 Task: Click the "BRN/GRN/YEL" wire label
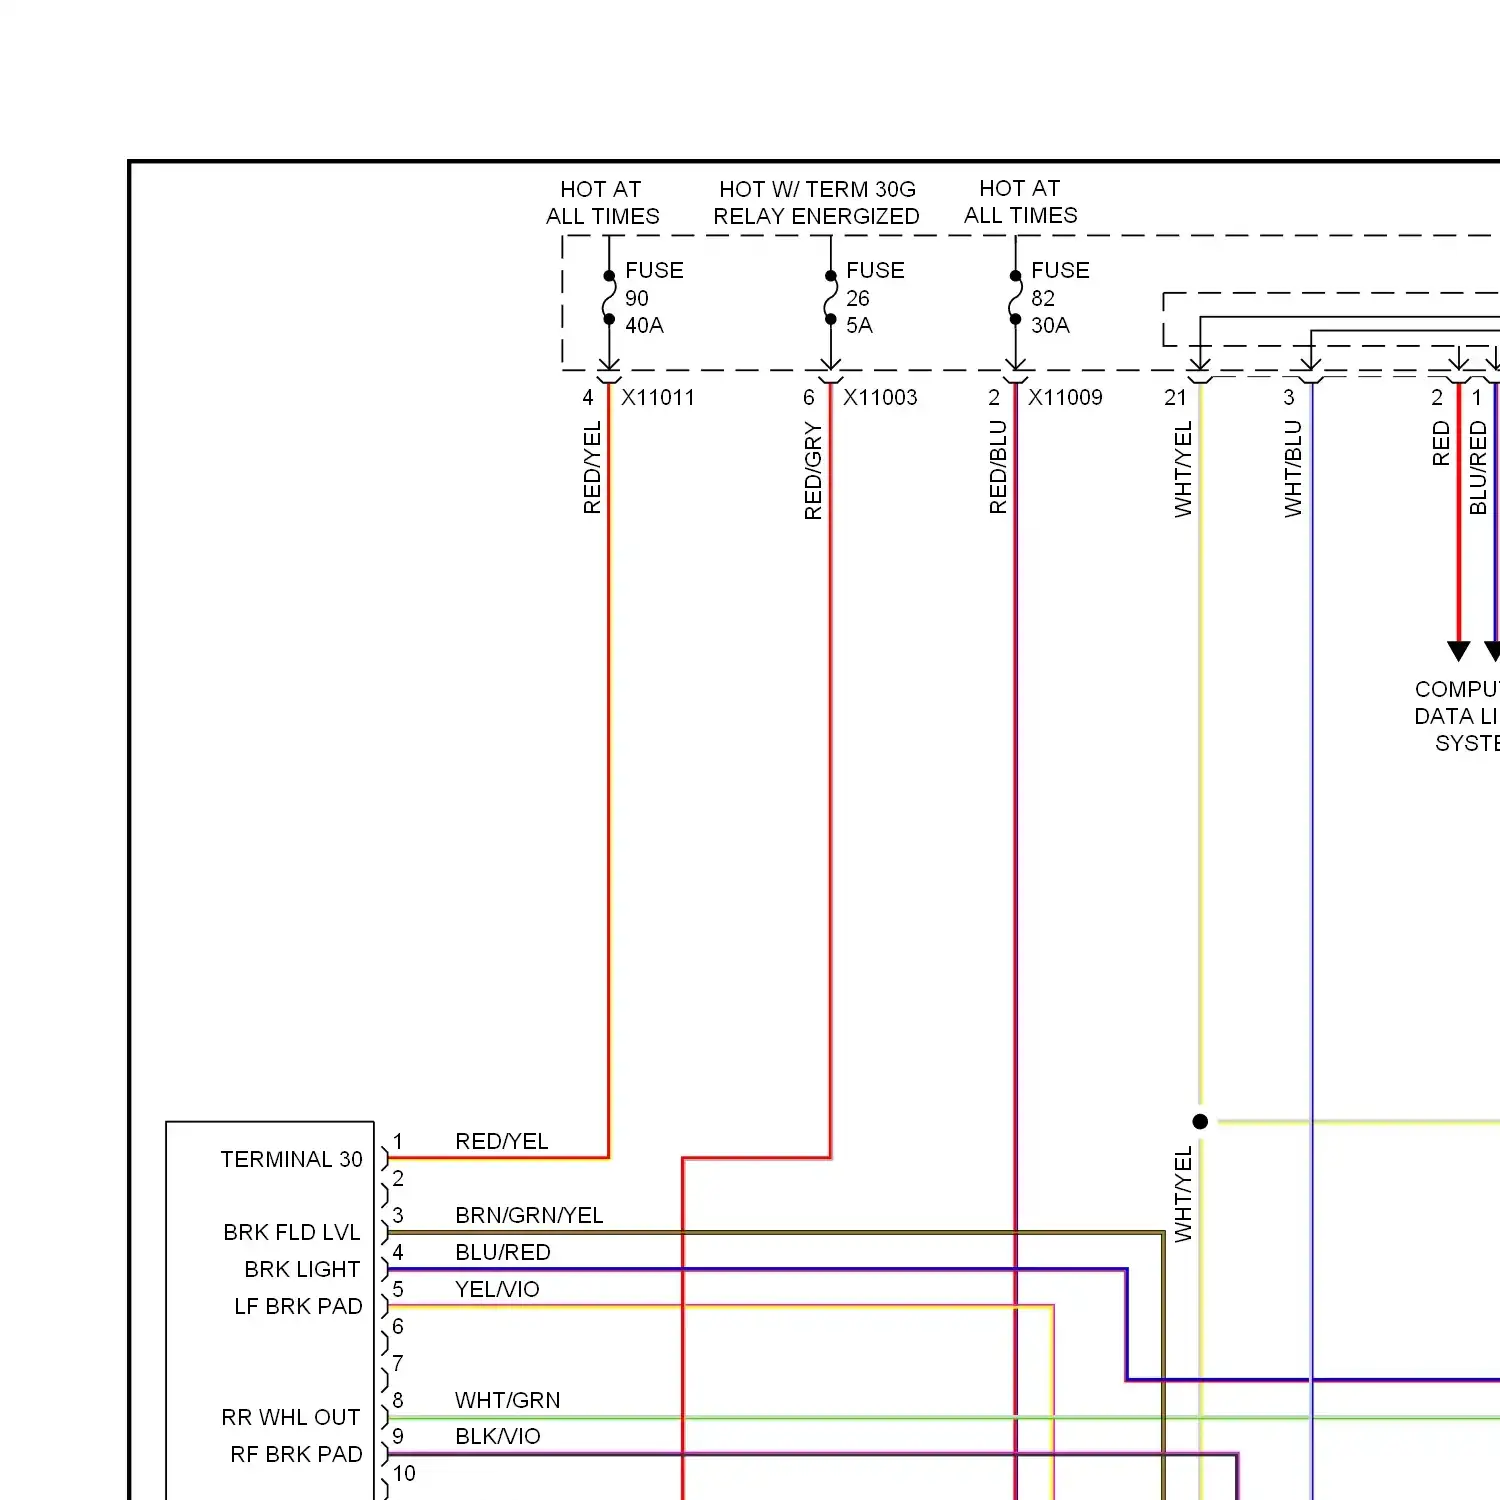pyautogui.click(x=529, y=1215)
